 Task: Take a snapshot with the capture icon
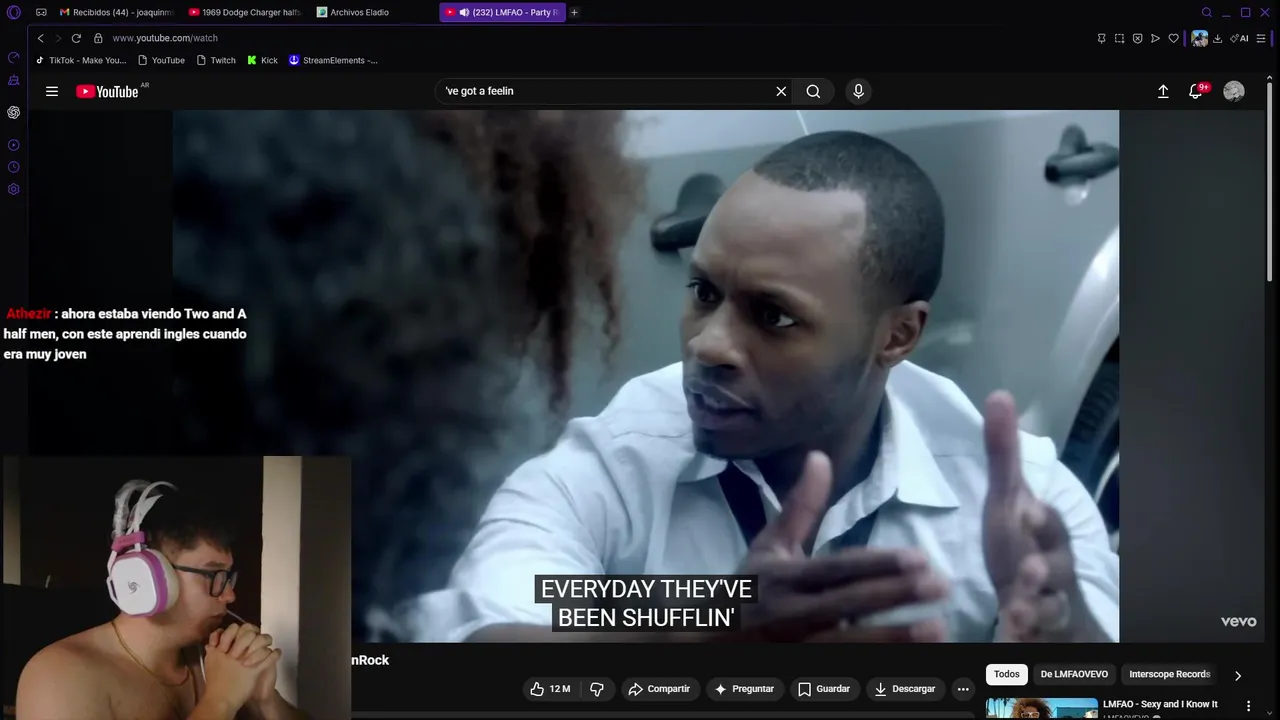click(x=1119, y=38)
